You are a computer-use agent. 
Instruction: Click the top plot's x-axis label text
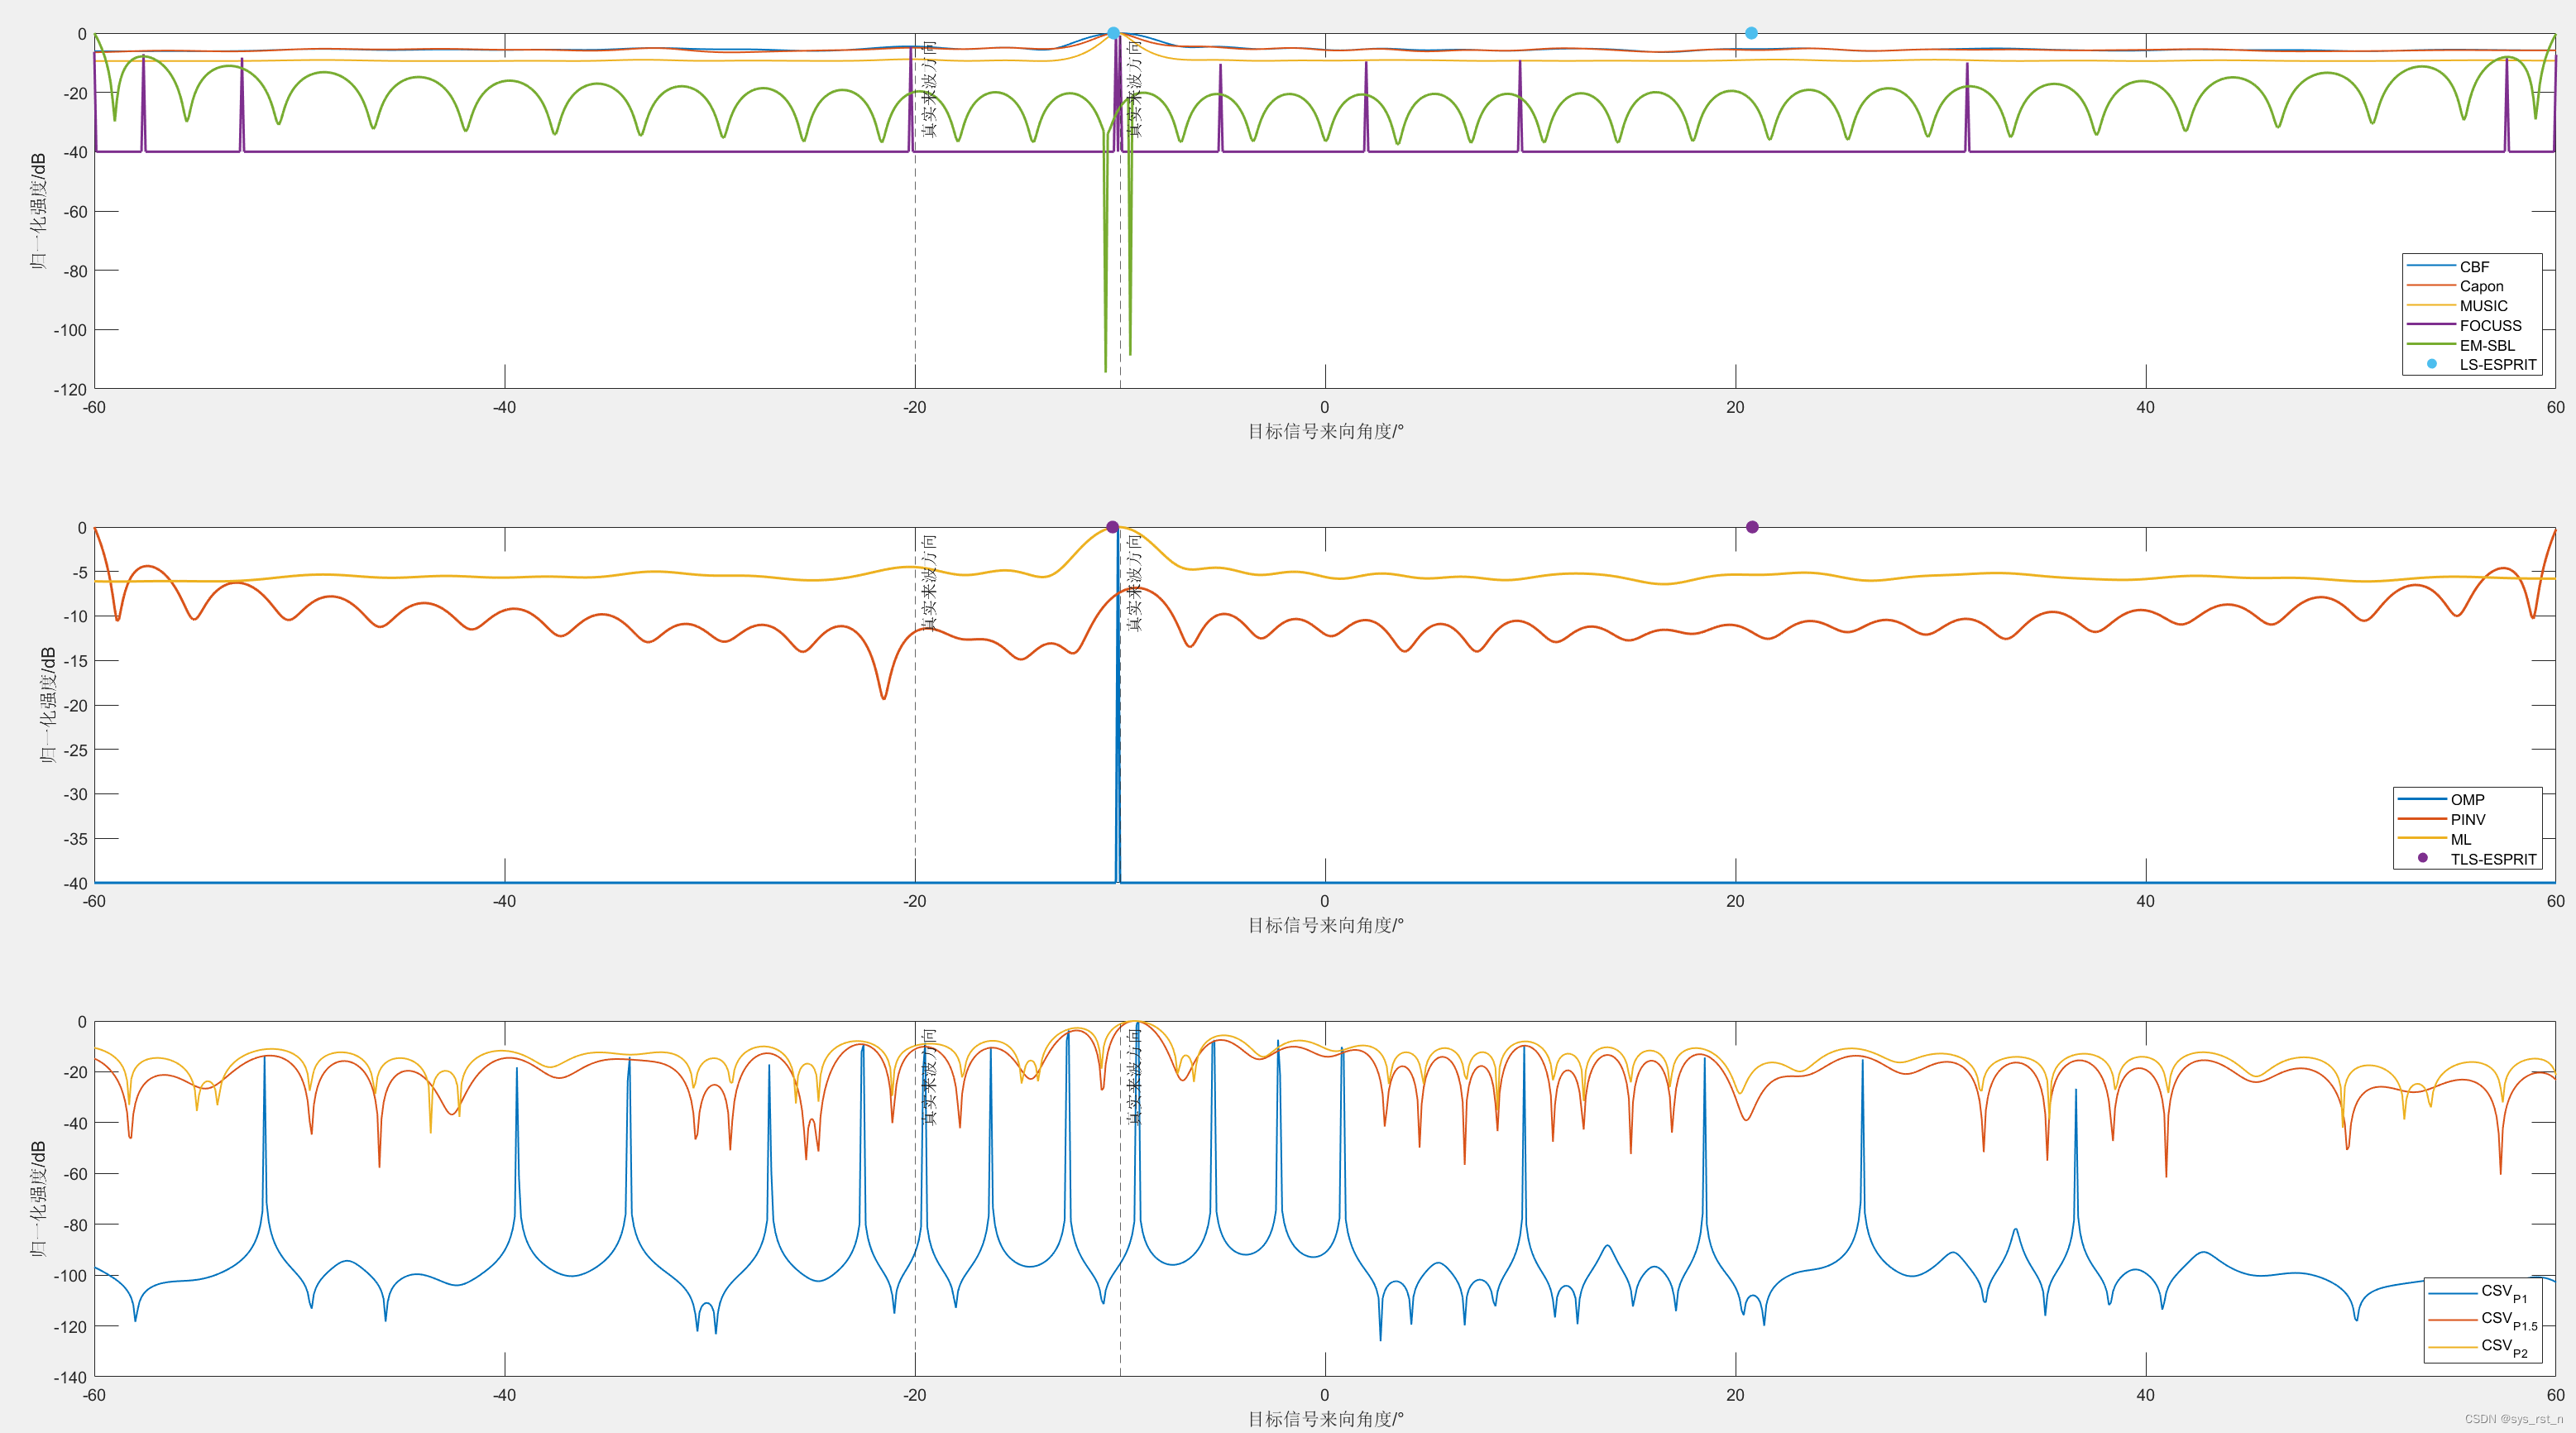(1325, 431)
